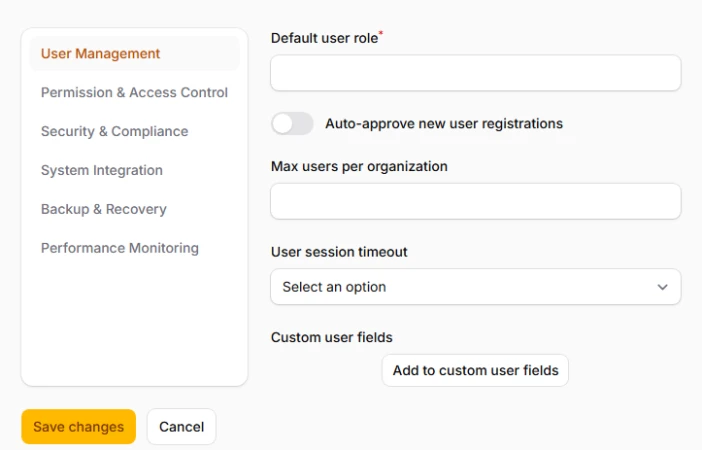Click the Cancel button
702x450 pixels.
181,427
